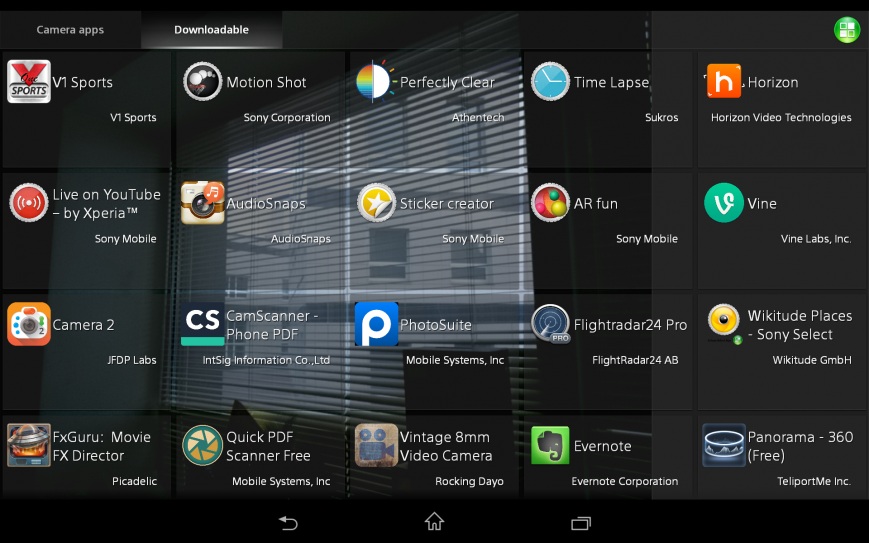Tap the Flightradar24 Pro title
Image resolution: width=869 pixels, height=543 pixels.
630,325
